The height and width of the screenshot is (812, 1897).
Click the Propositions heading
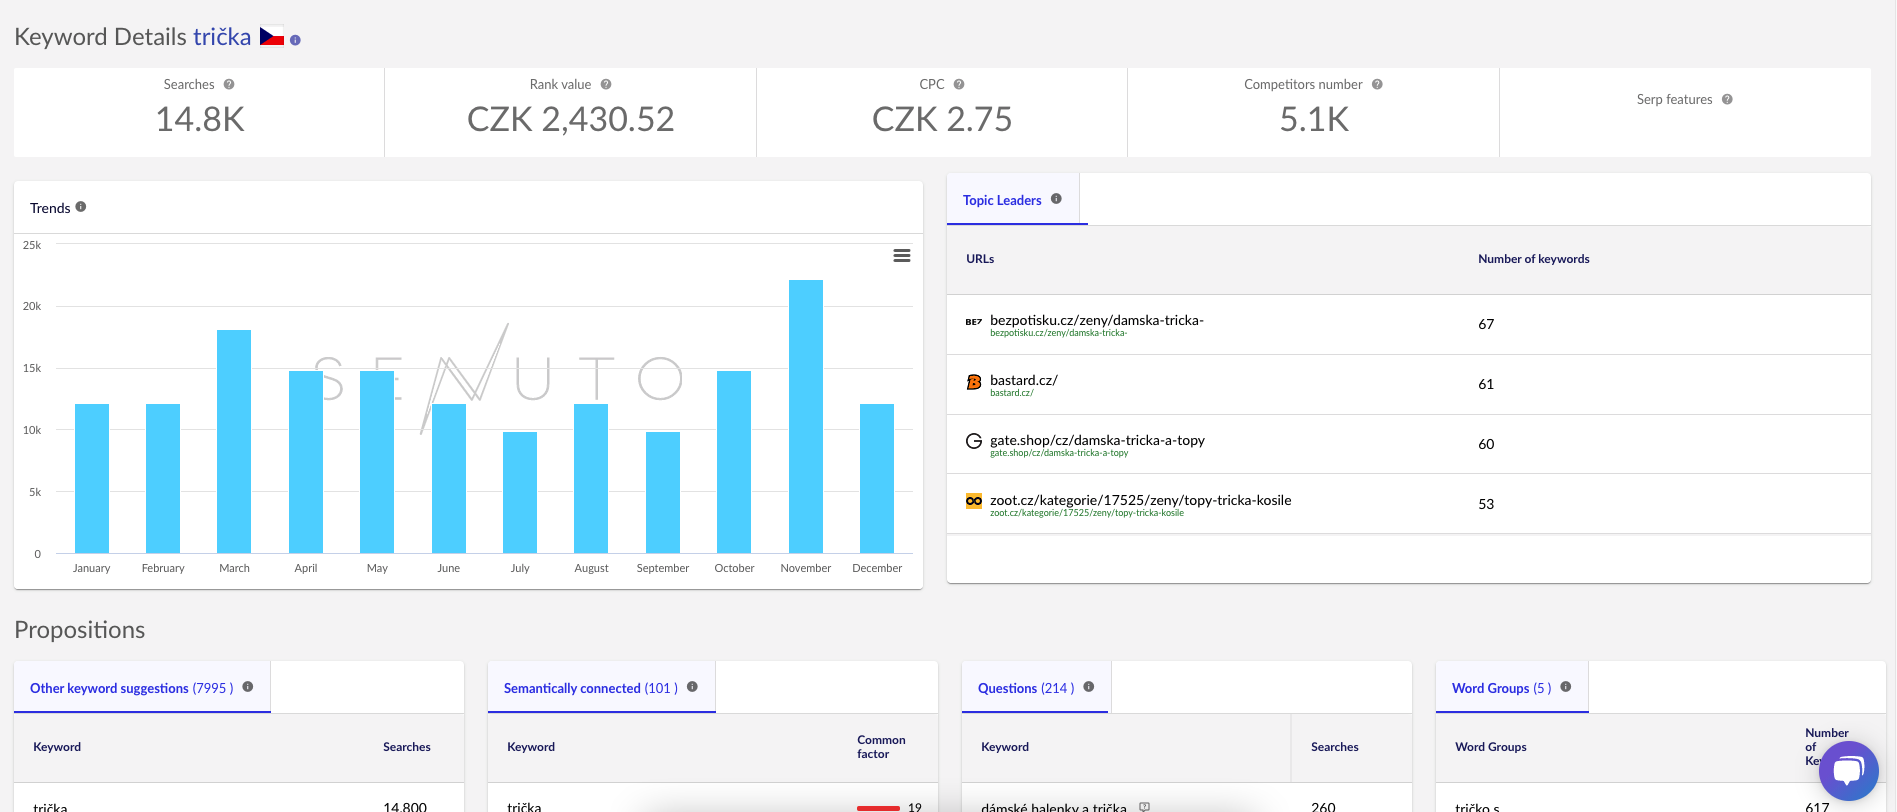(80, 630)
